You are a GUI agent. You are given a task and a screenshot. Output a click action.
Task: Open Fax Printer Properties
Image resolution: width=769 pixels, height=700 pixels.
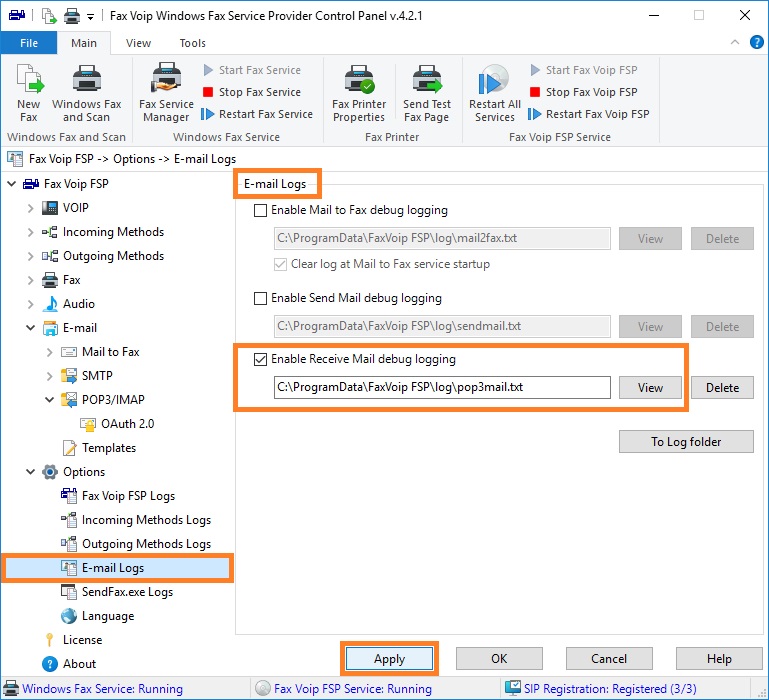tap(359, 93)
